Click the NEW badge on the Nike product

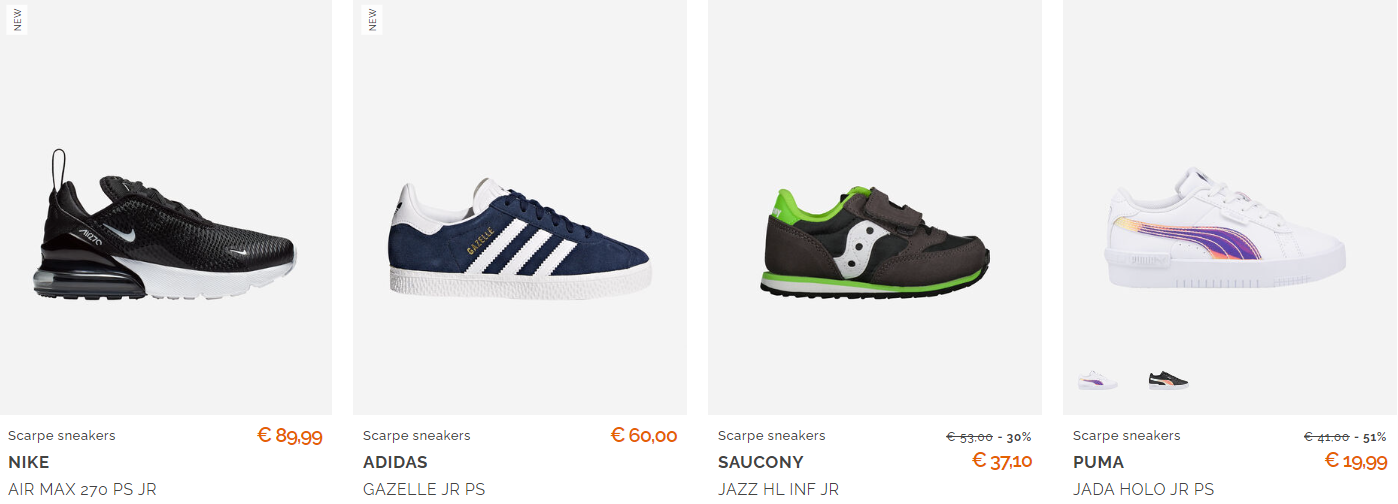point(17,20)
